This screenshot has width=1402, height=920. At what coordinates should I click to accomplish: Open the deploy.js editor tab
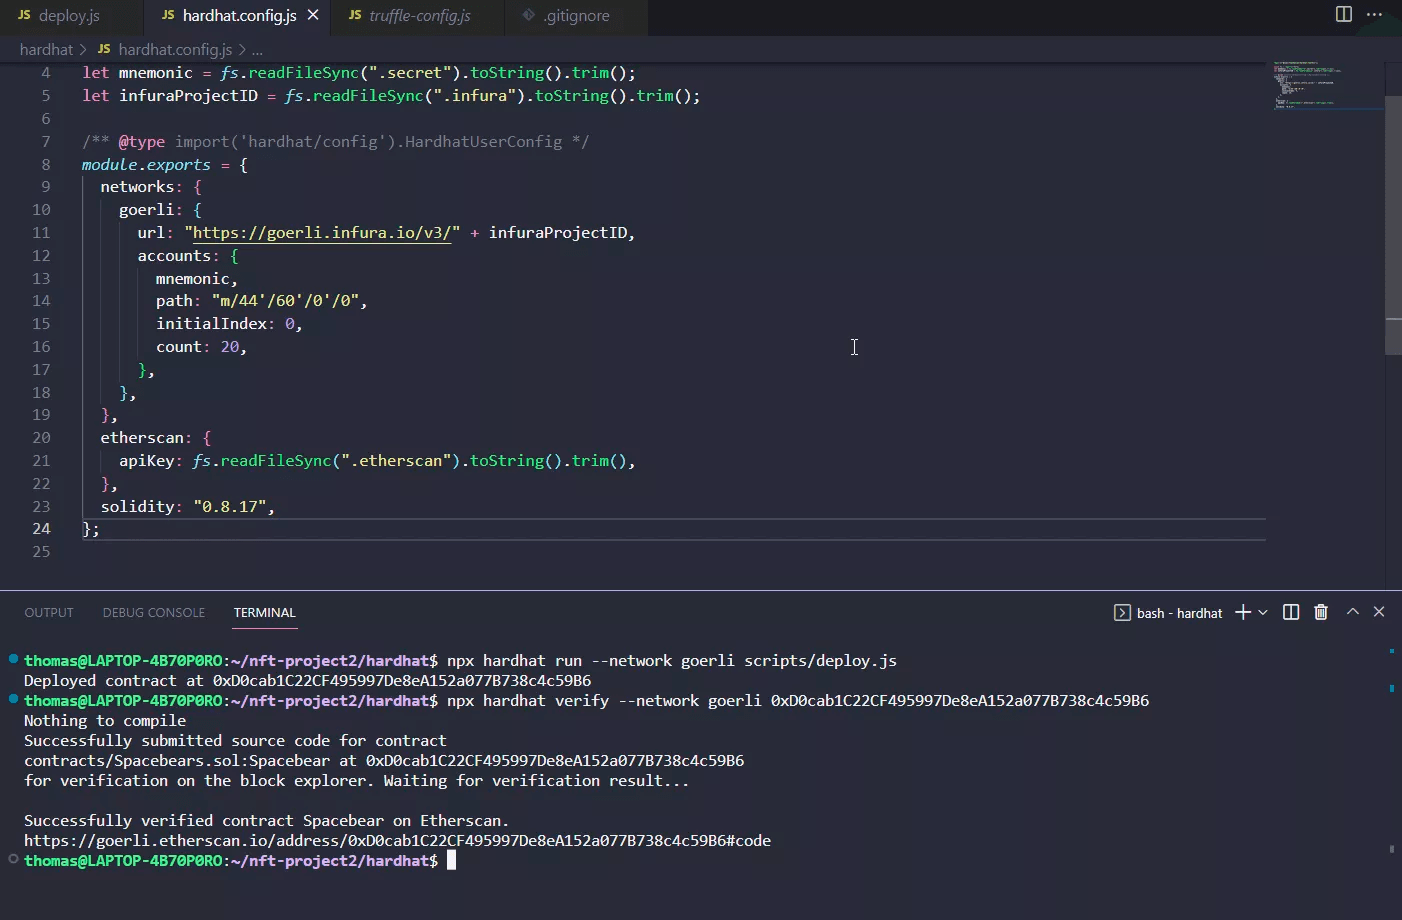pos(70,16)
